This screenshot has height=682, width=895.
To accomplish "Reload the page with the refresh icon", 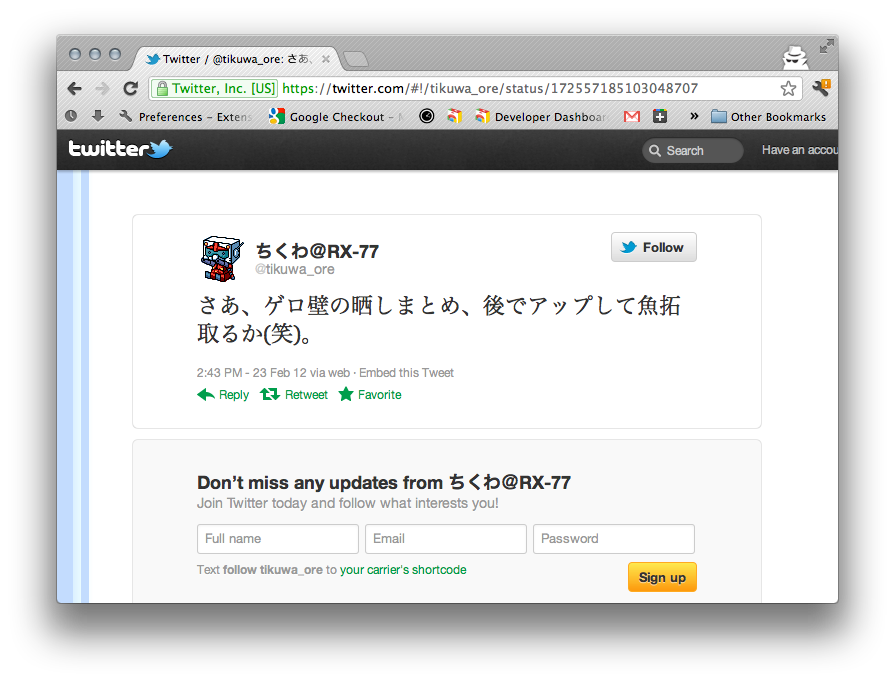I will pos(131,88).
